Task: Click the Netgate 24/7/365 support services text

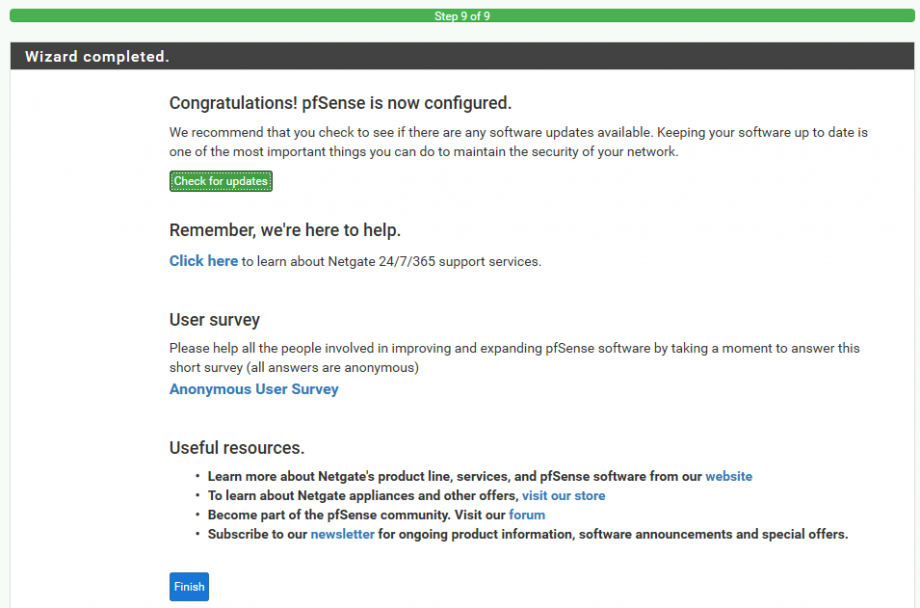Action: coord(391,261)
